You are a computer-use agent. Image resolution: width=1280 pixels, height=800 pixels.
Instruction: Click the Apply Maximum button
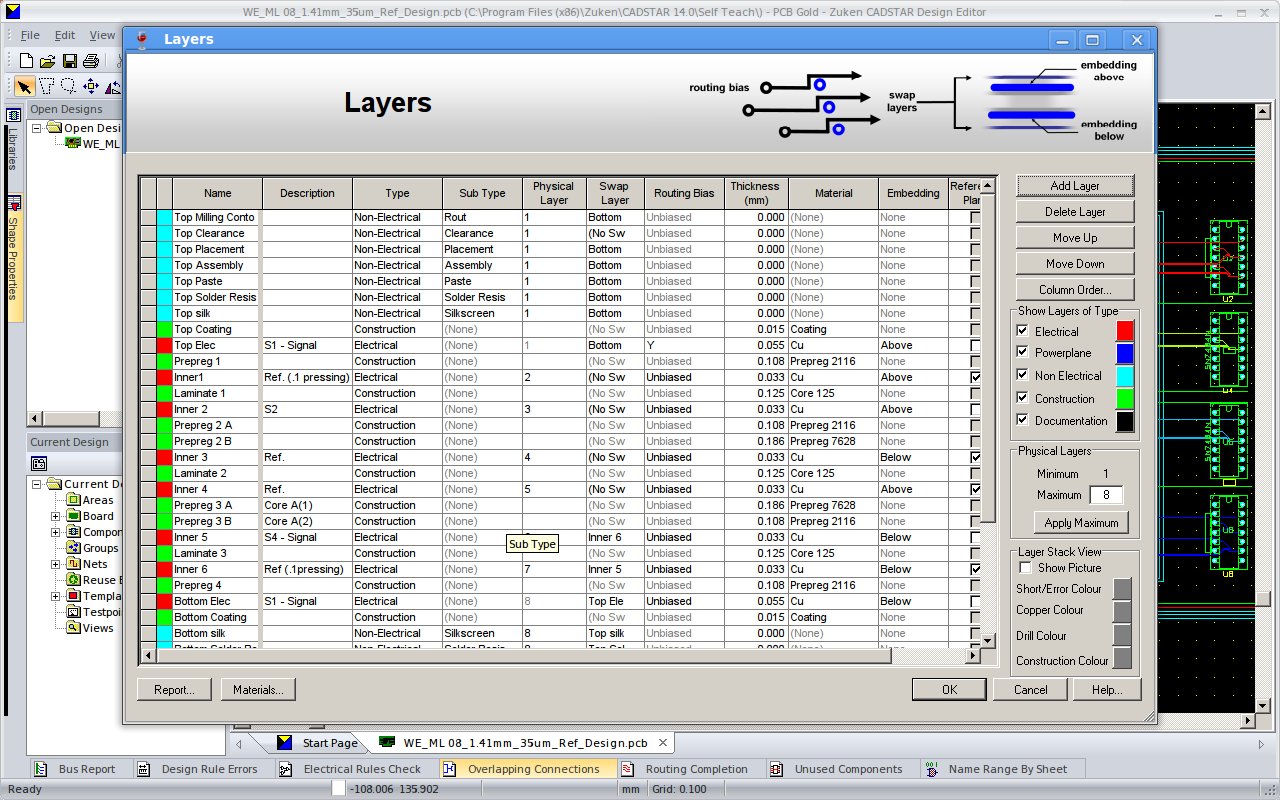tap(1081, 523)
